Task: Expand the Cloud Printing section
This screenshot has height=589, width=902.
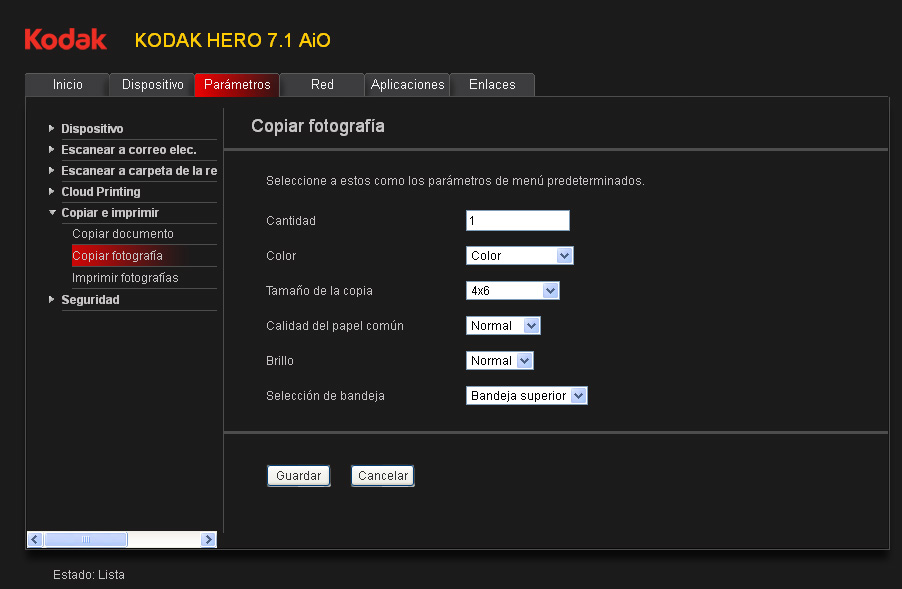Action: (x=52, y=192)
